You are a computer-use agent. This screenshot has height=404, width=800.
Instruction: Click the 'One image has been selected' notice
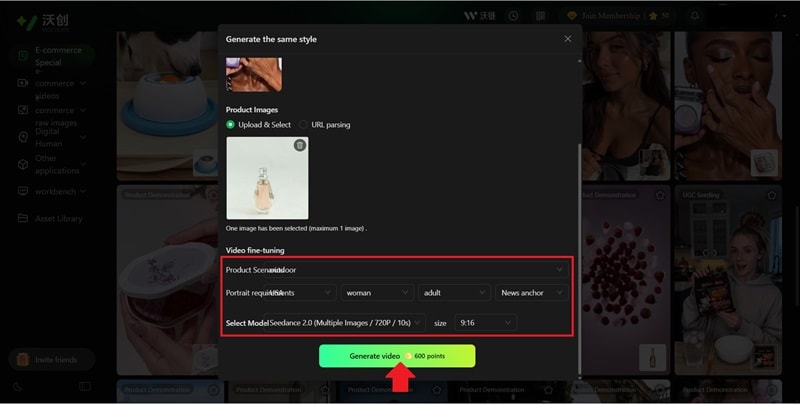pyautogui.click(x=296, y=229)
